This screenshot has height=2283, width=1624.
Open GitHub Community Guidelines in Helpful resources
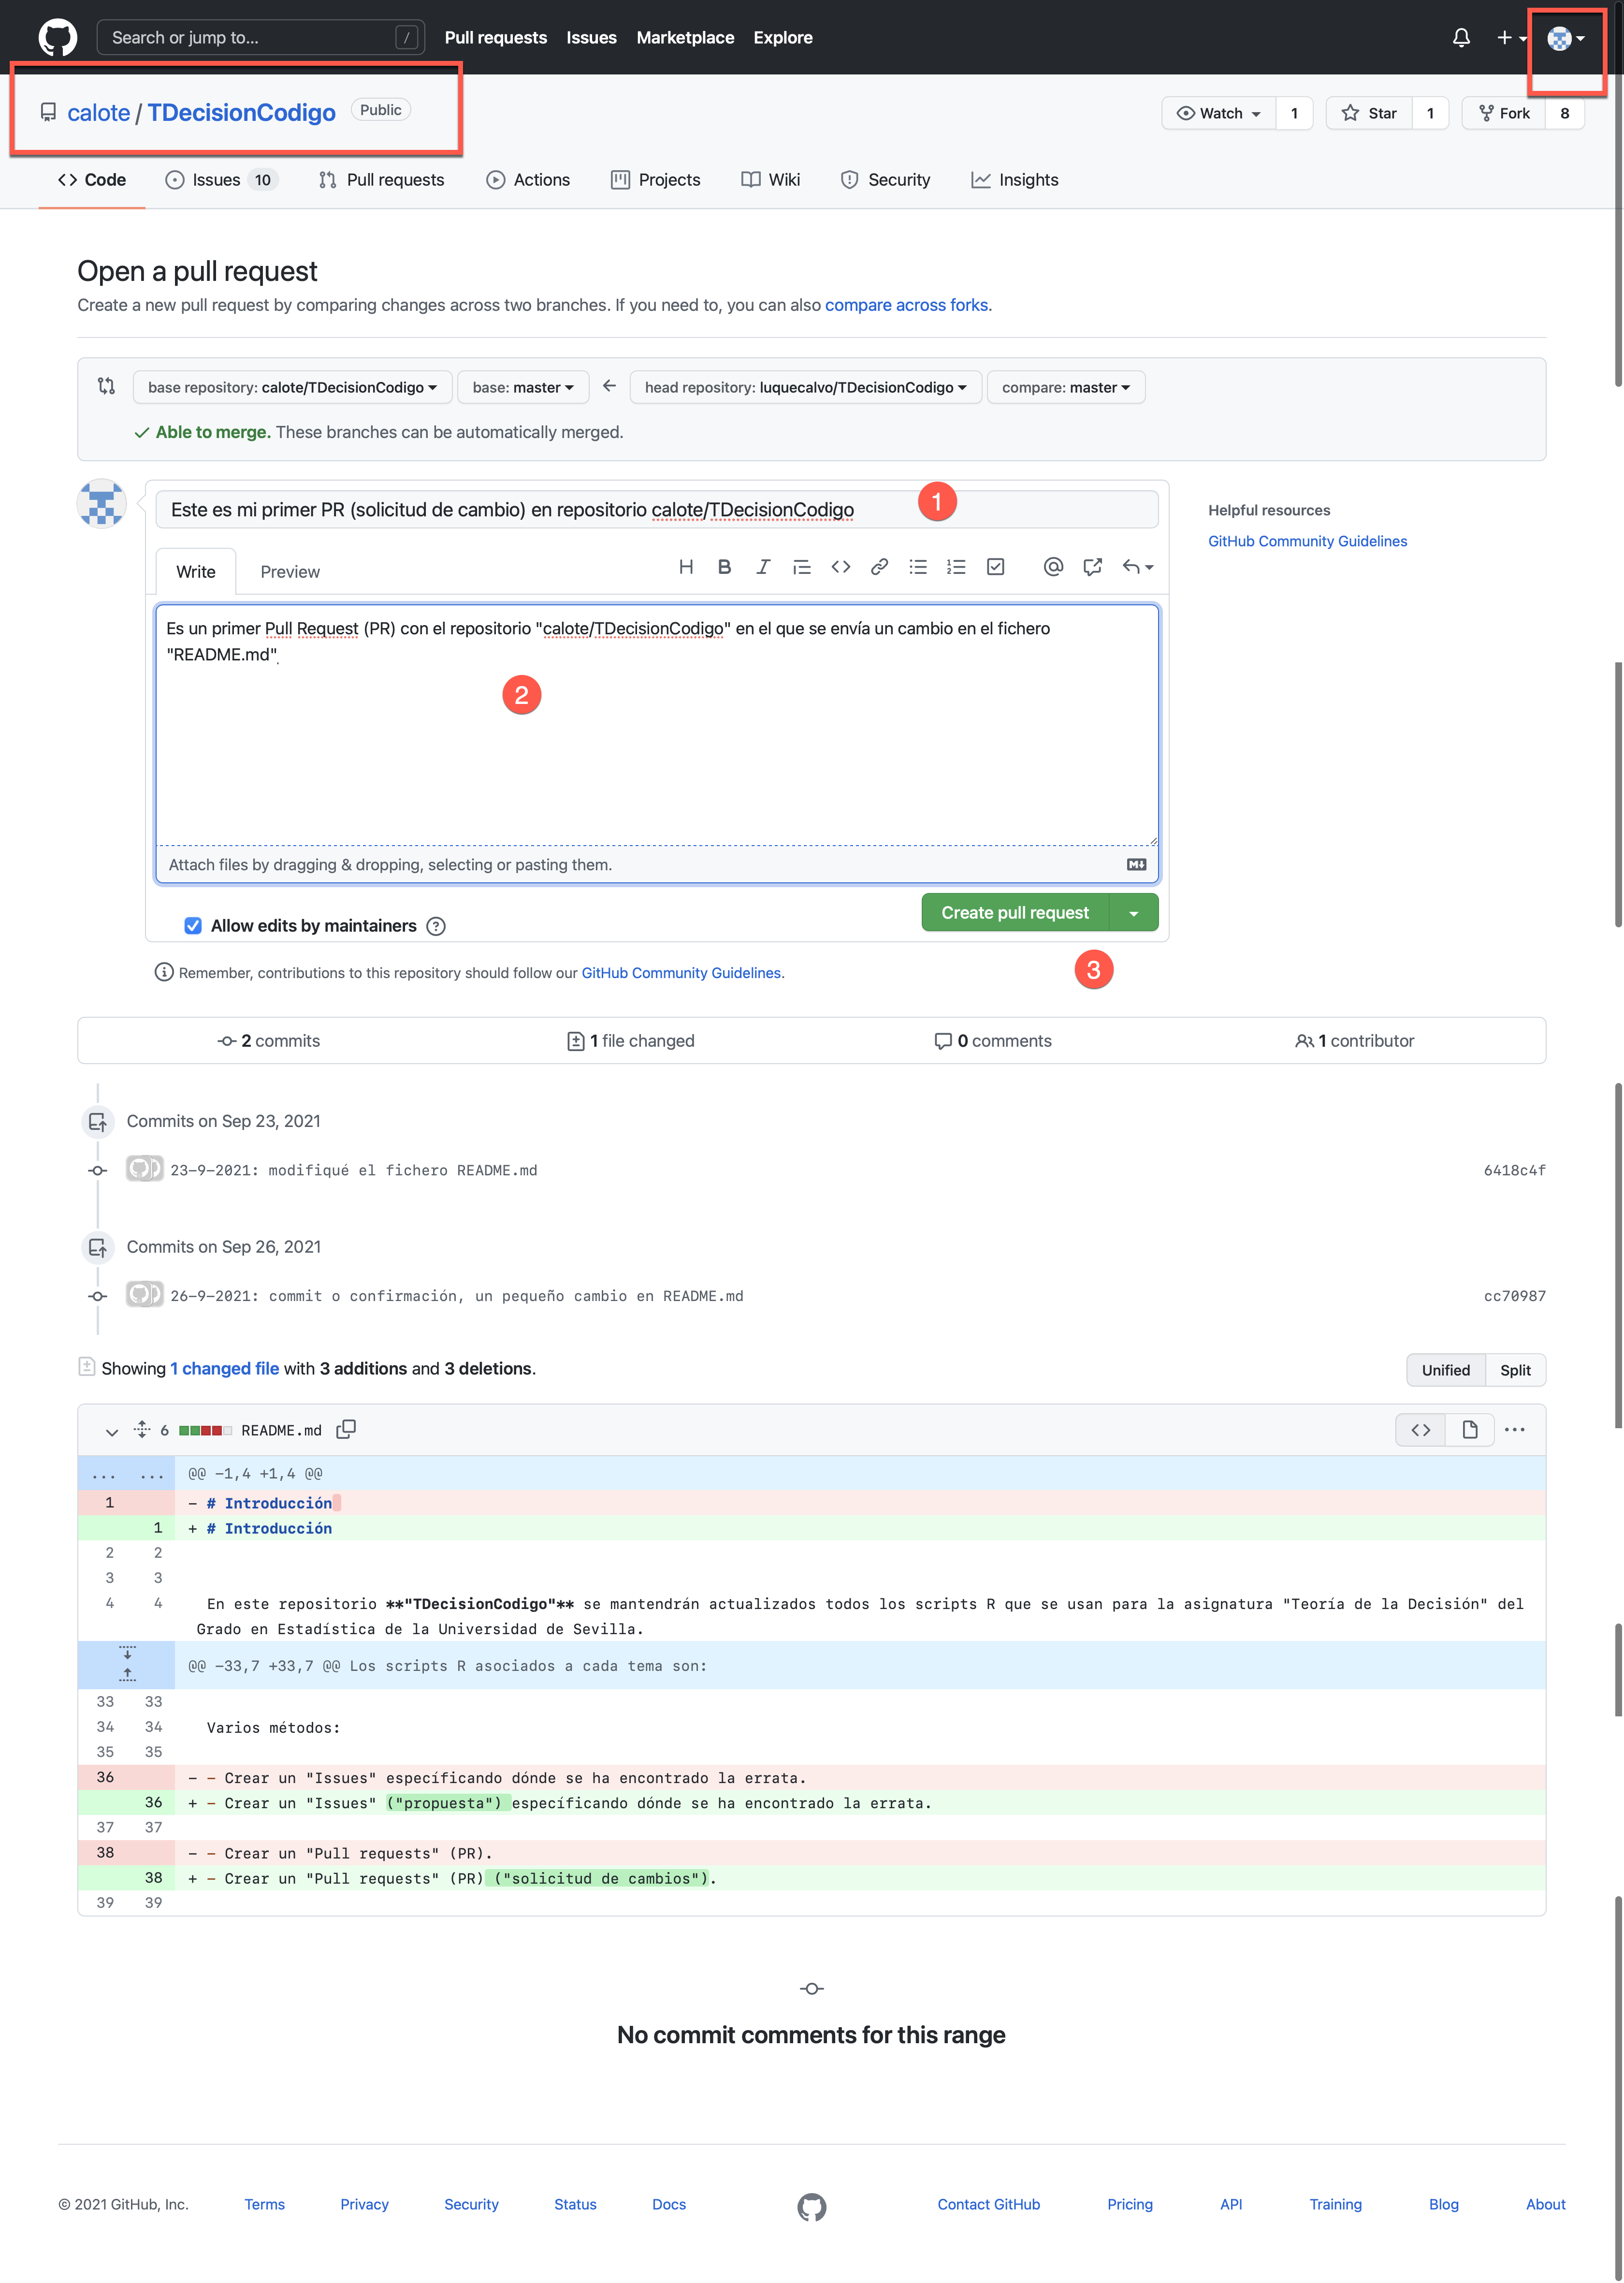click(1307, 541)
